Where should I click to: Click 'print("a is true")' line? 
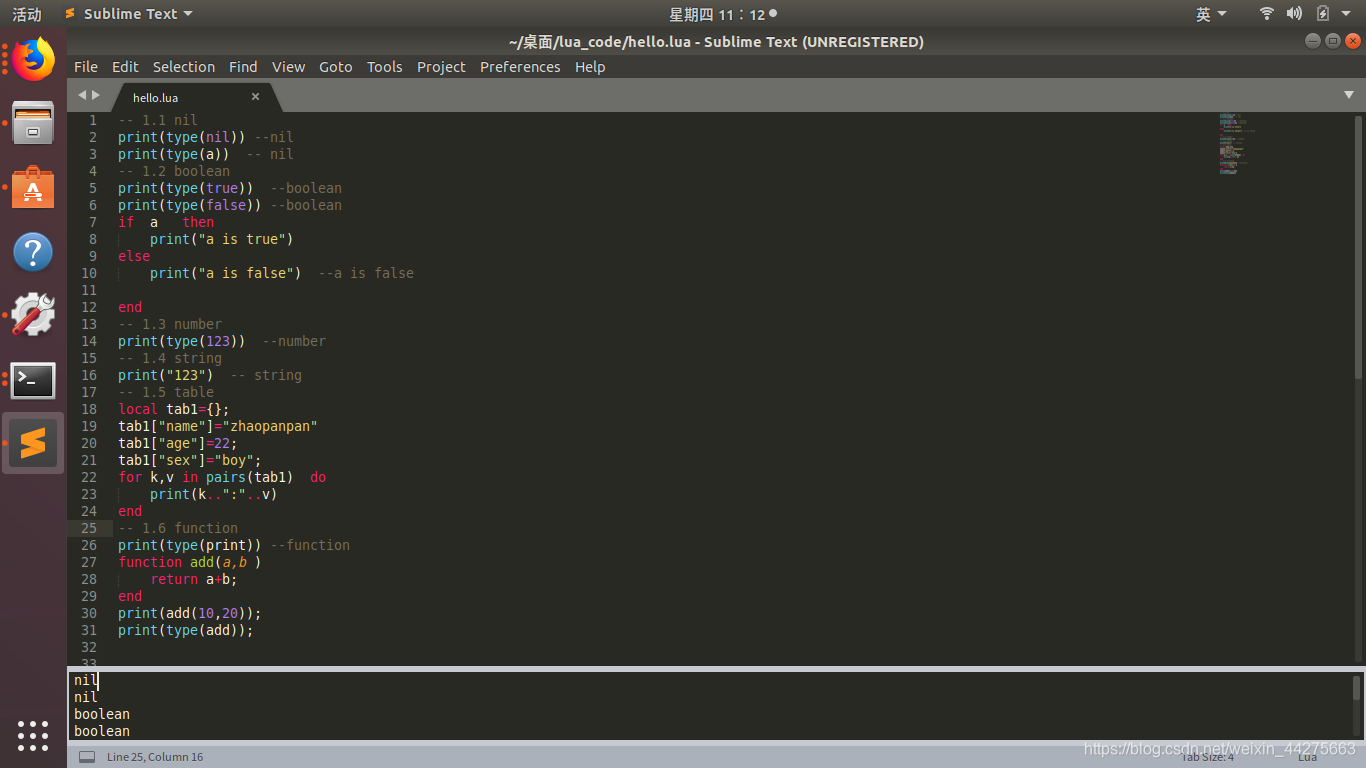[x=222, y=239]
